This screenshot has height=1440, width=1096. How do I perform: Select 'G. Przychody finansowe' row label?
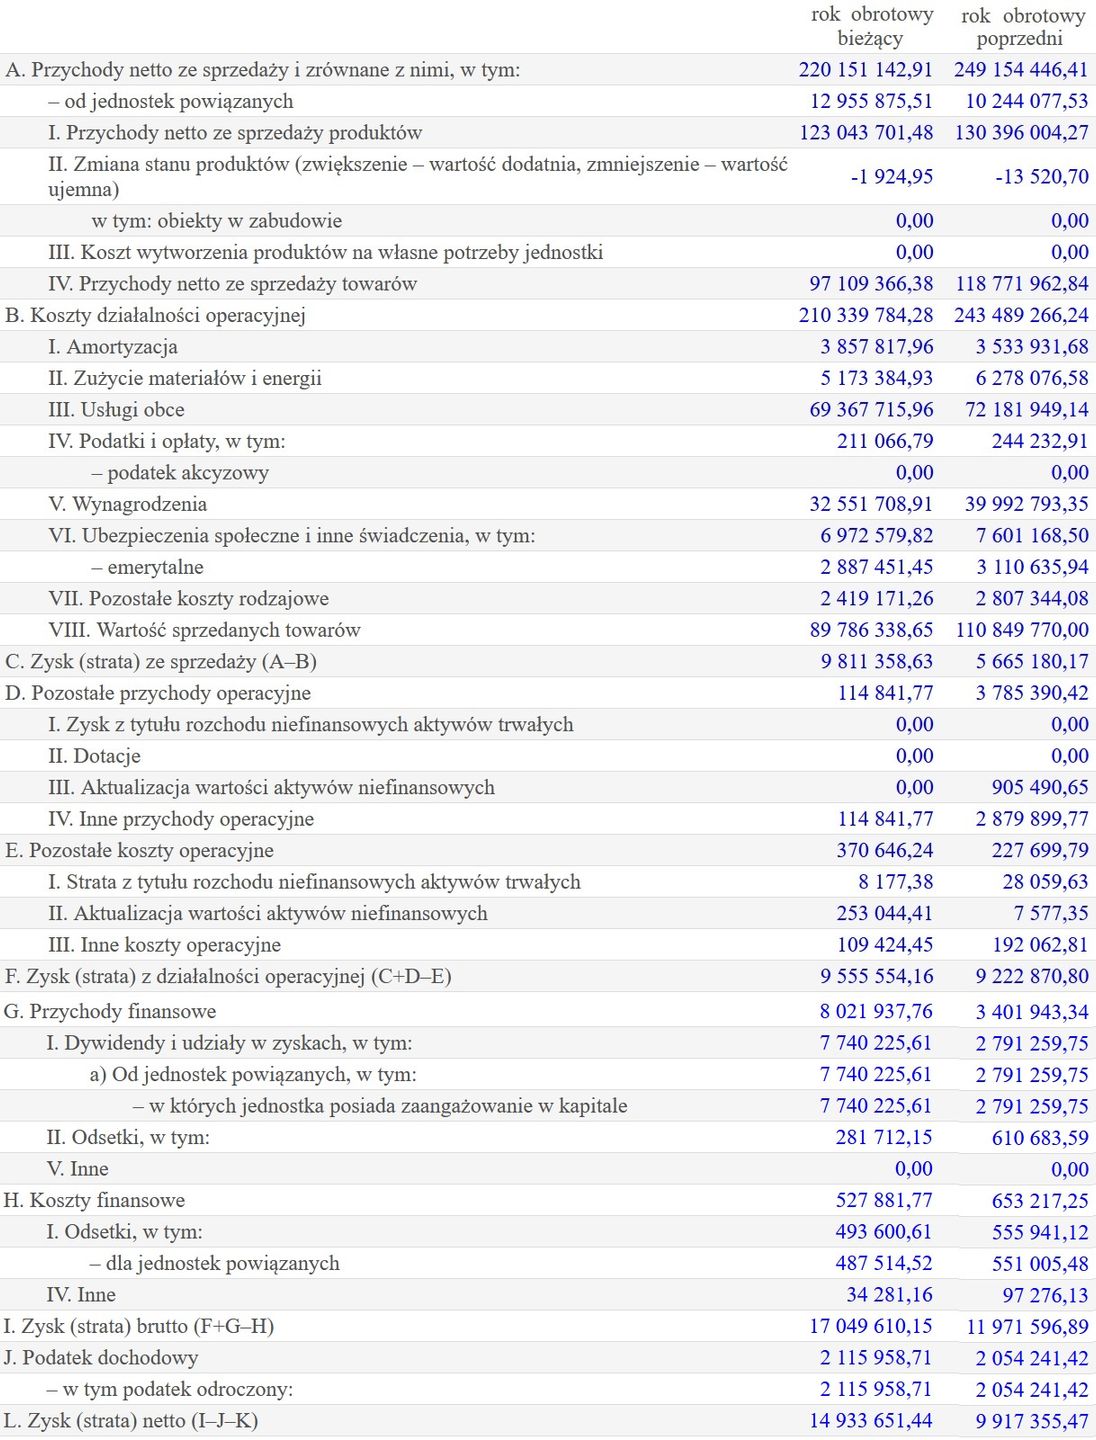110,1012
